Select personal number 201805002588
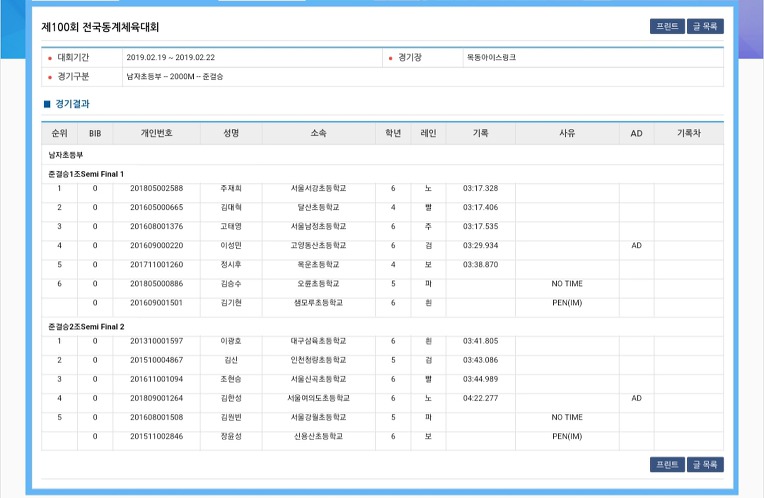 point(156,188)
